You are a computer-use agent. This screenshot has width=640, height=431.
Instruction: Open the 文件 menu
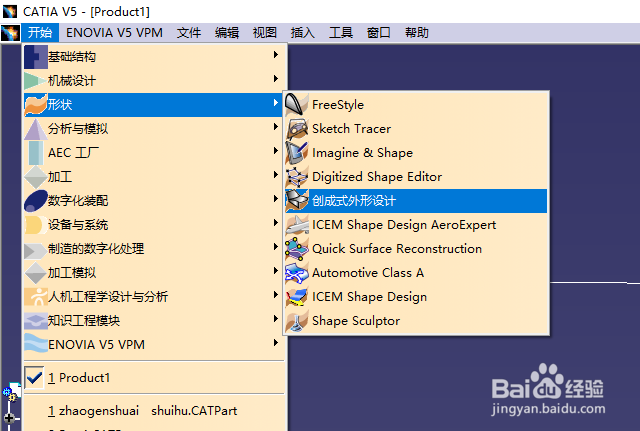tap(189, 33)
